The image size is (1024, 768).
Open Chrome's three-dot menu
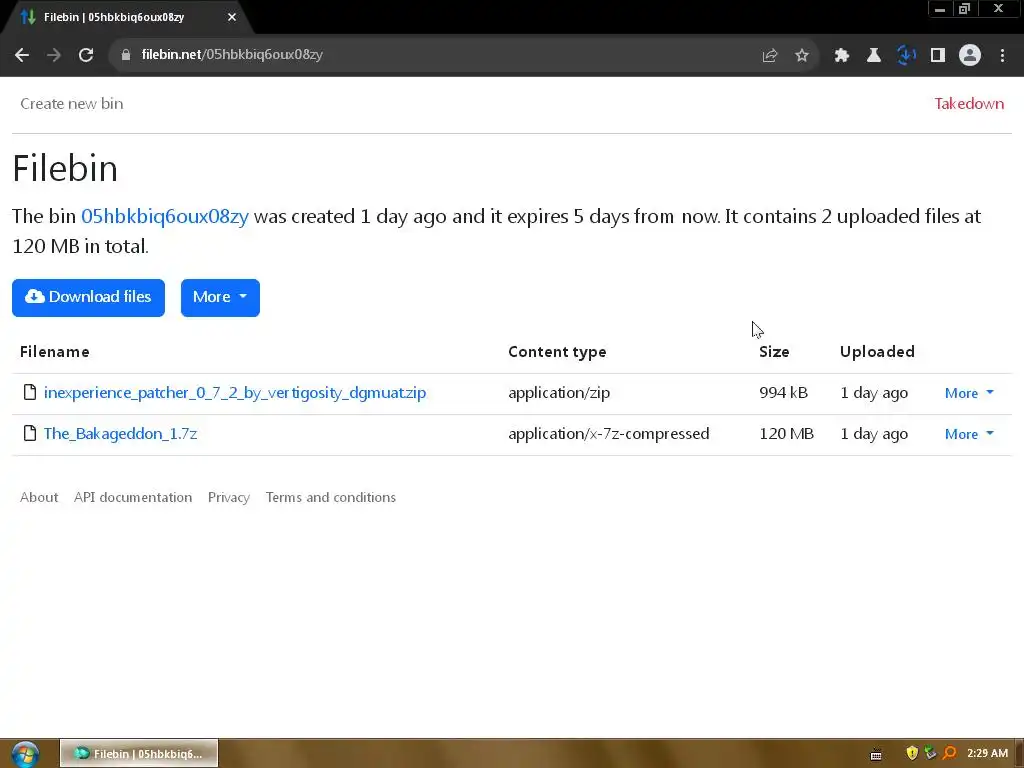(1002, 56)
